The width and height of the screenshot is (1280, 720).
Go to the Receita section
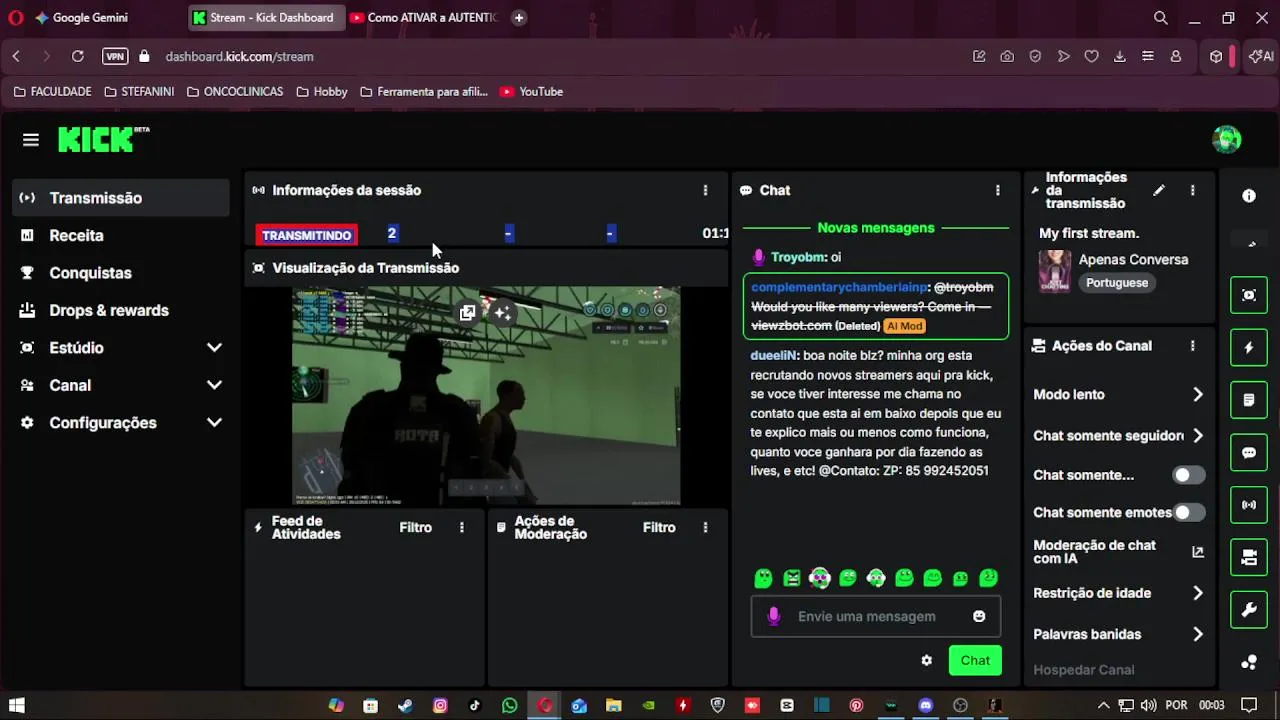coord(121,235)
